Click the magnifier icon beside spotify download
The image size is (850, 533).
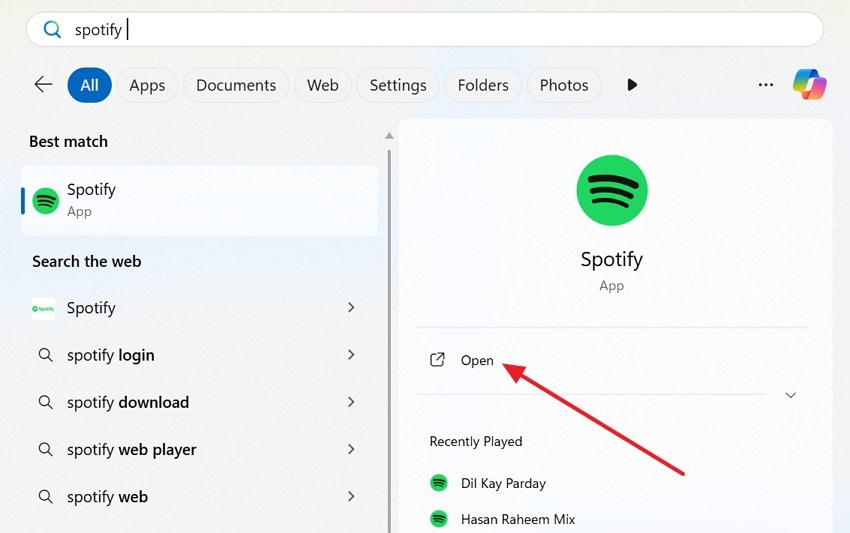tap(46, 402)
